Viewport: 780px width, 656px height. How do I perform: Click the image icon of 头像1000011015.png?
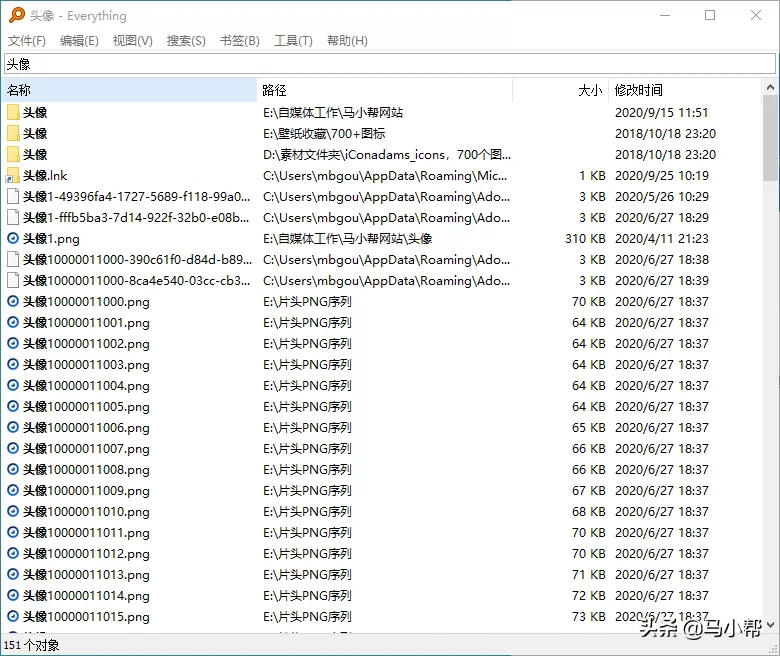coord(13,616)
